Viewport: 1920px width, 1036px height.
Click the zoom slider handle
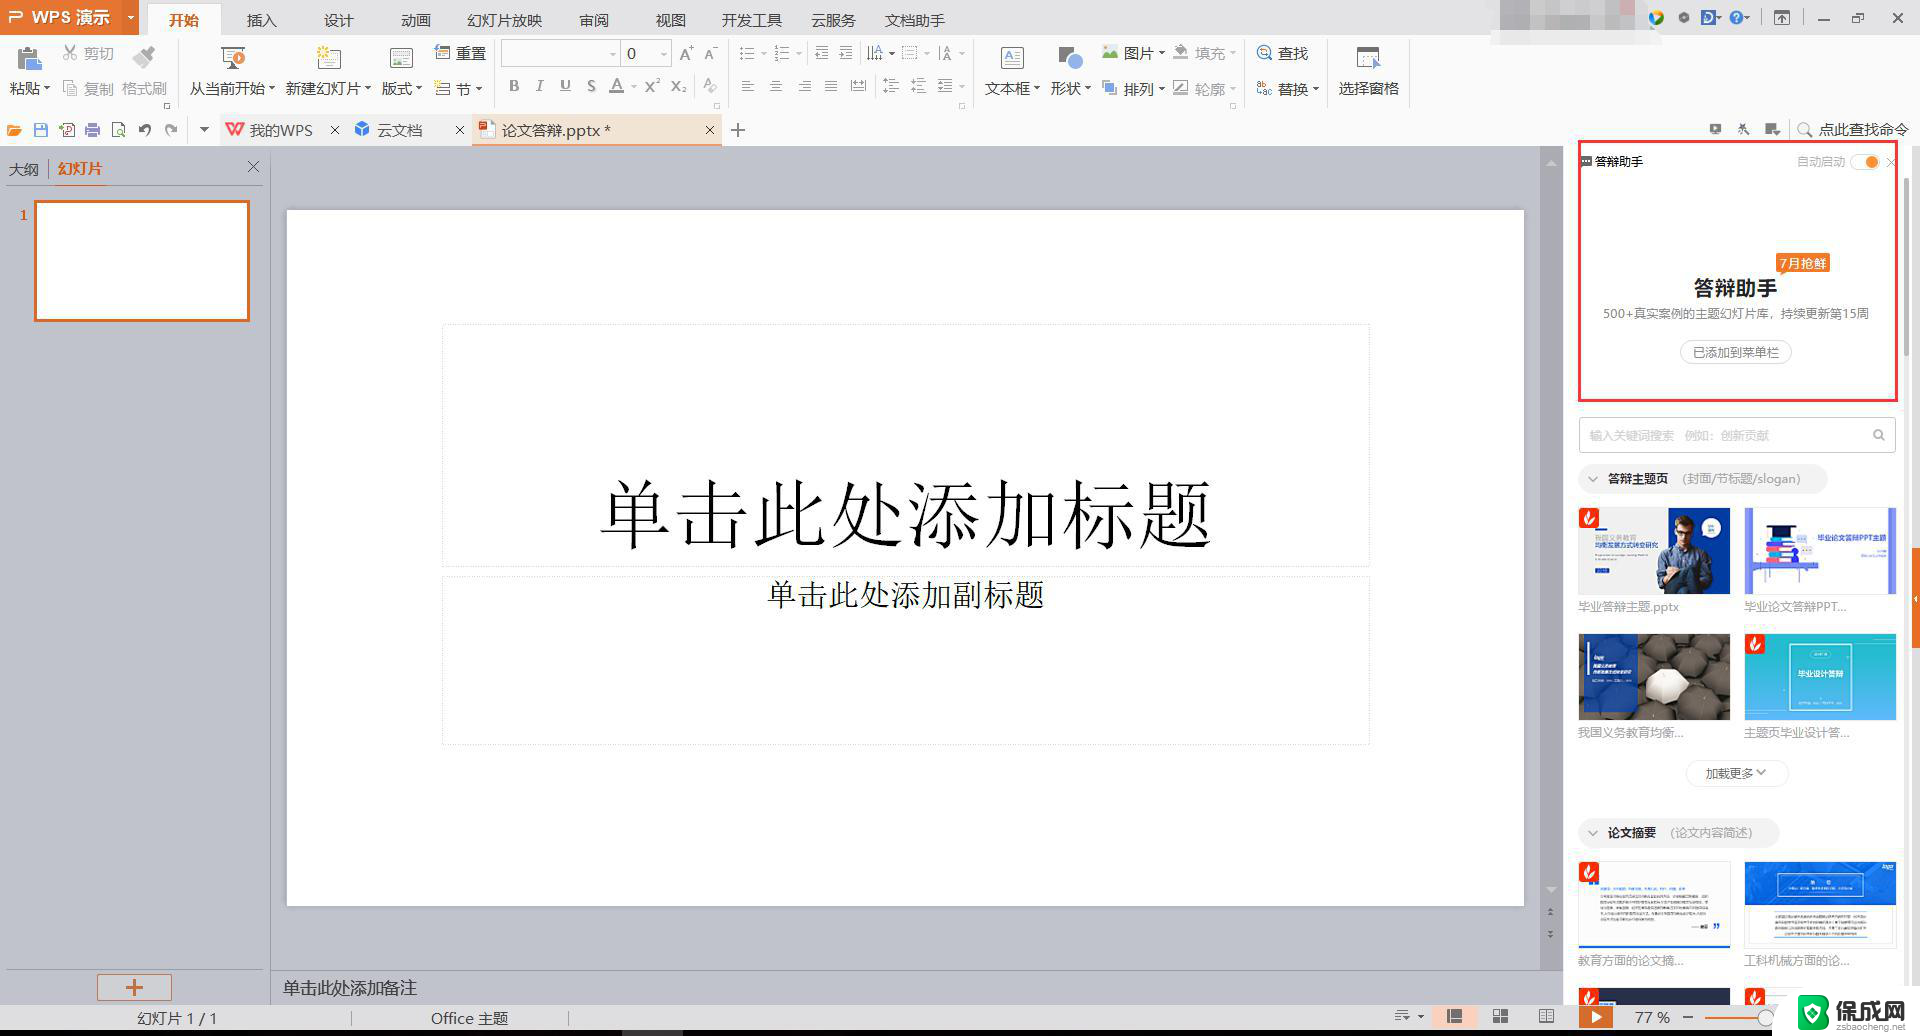click(1765, 1017)
